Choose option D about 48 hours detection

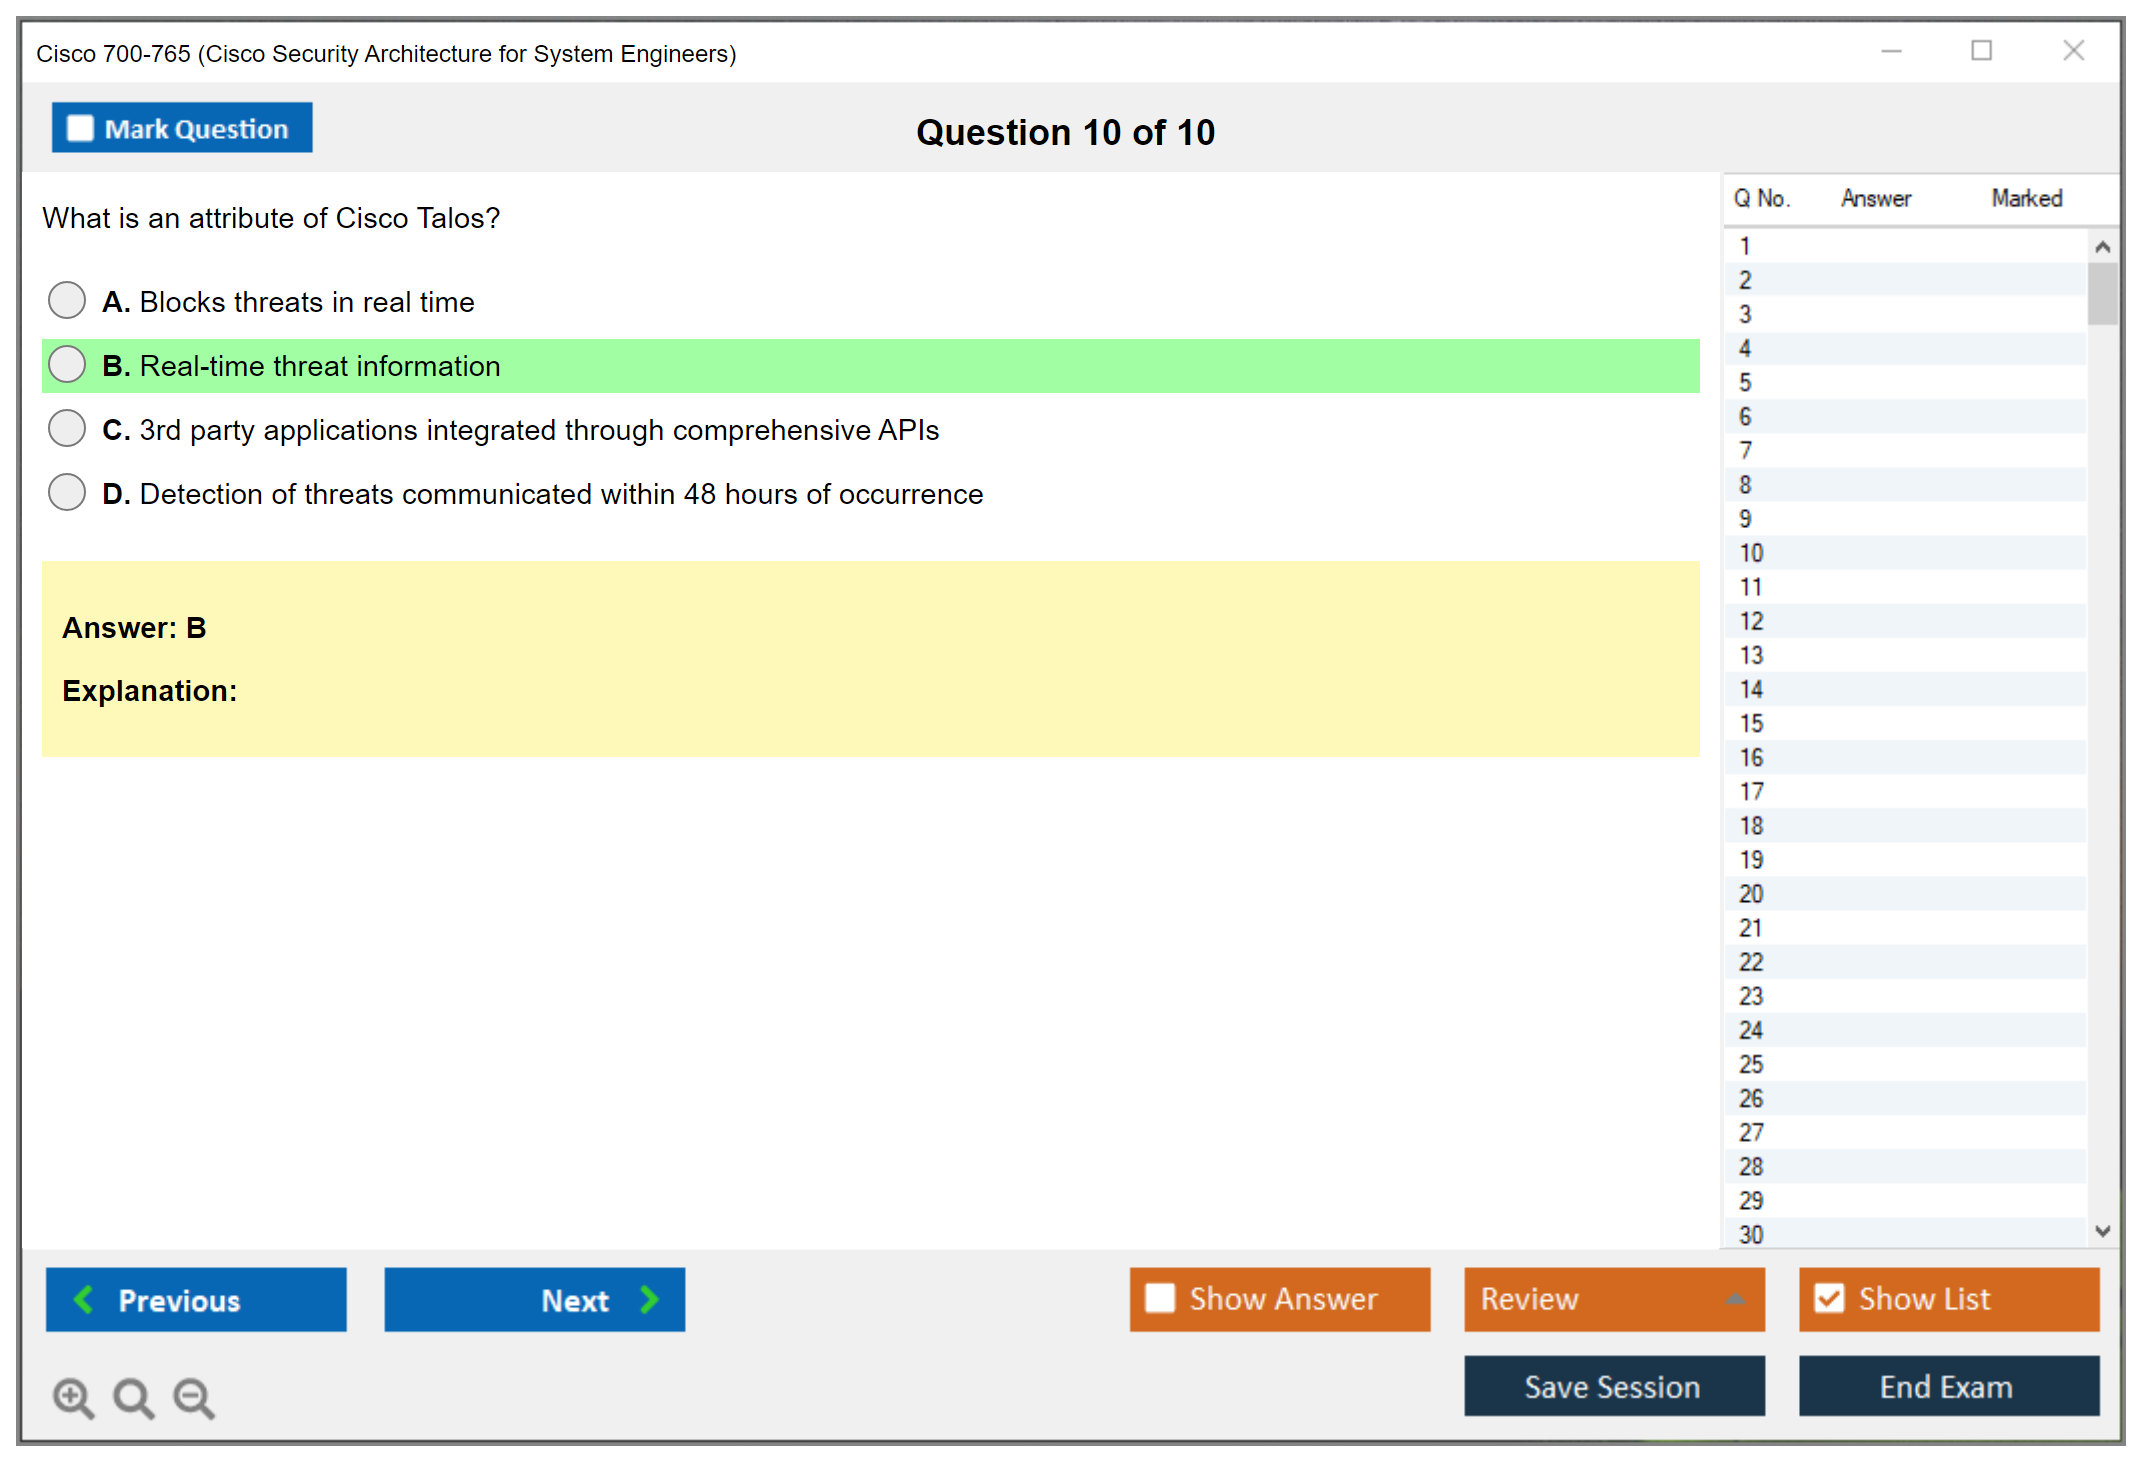pyautogui.click(x=67, y=492)
